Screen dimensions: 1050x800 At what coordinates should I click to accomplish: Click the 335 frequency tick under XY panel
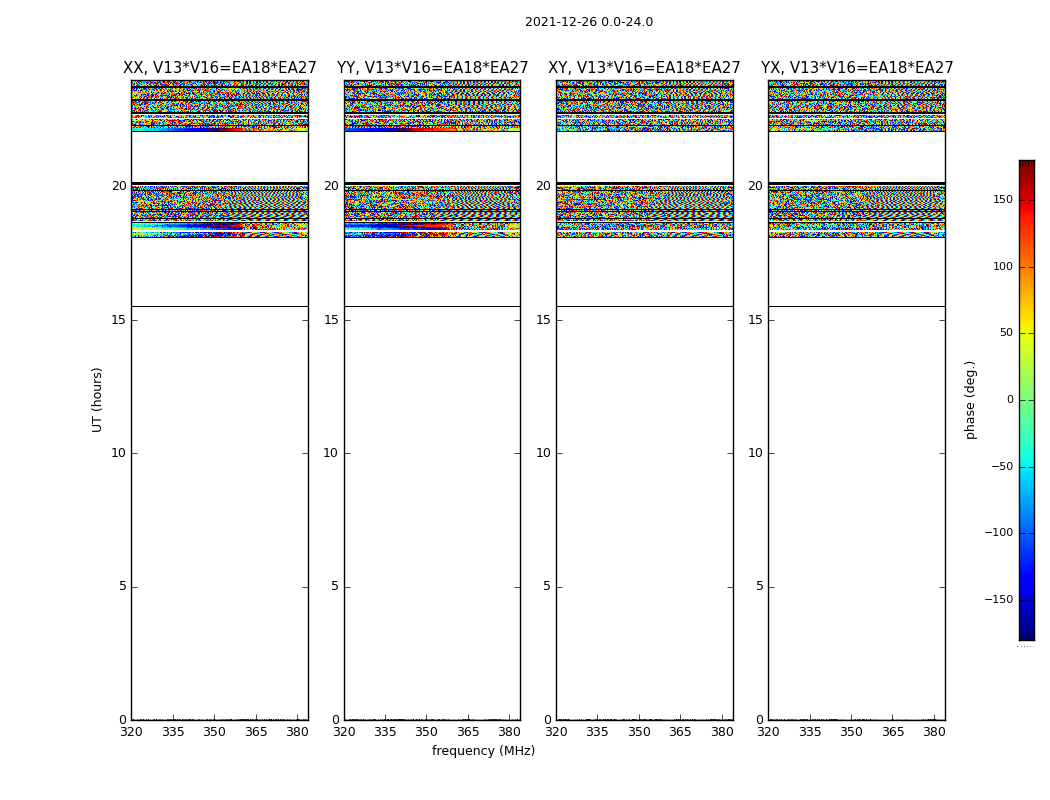[597, 732]
